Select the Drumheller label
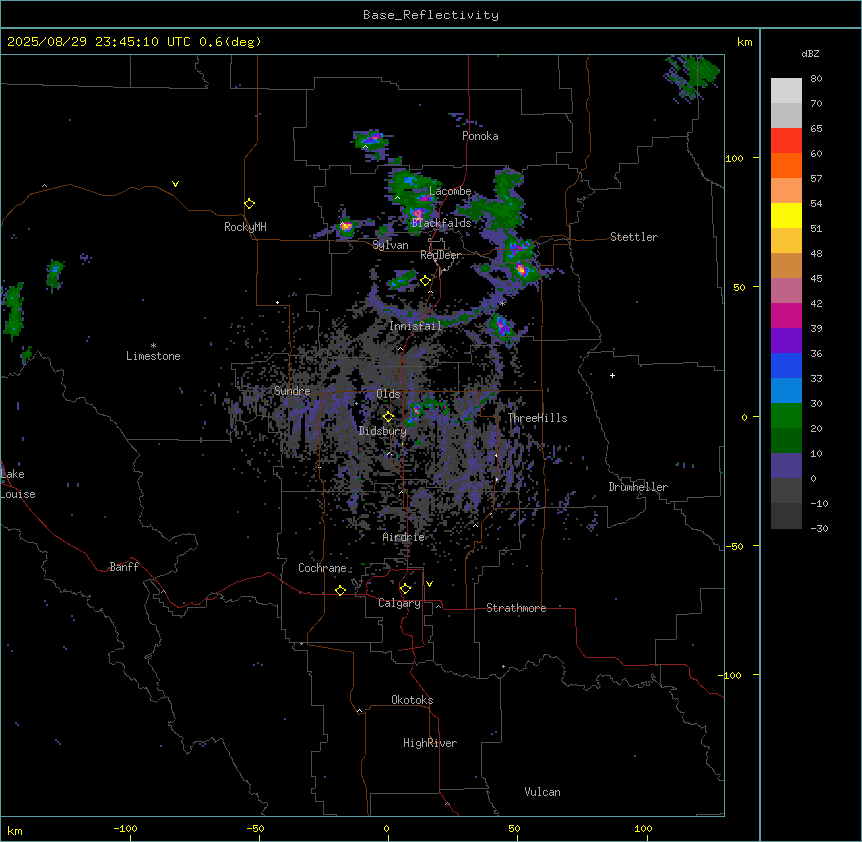Viewport: 862px width, 842px height. [638, 487]
